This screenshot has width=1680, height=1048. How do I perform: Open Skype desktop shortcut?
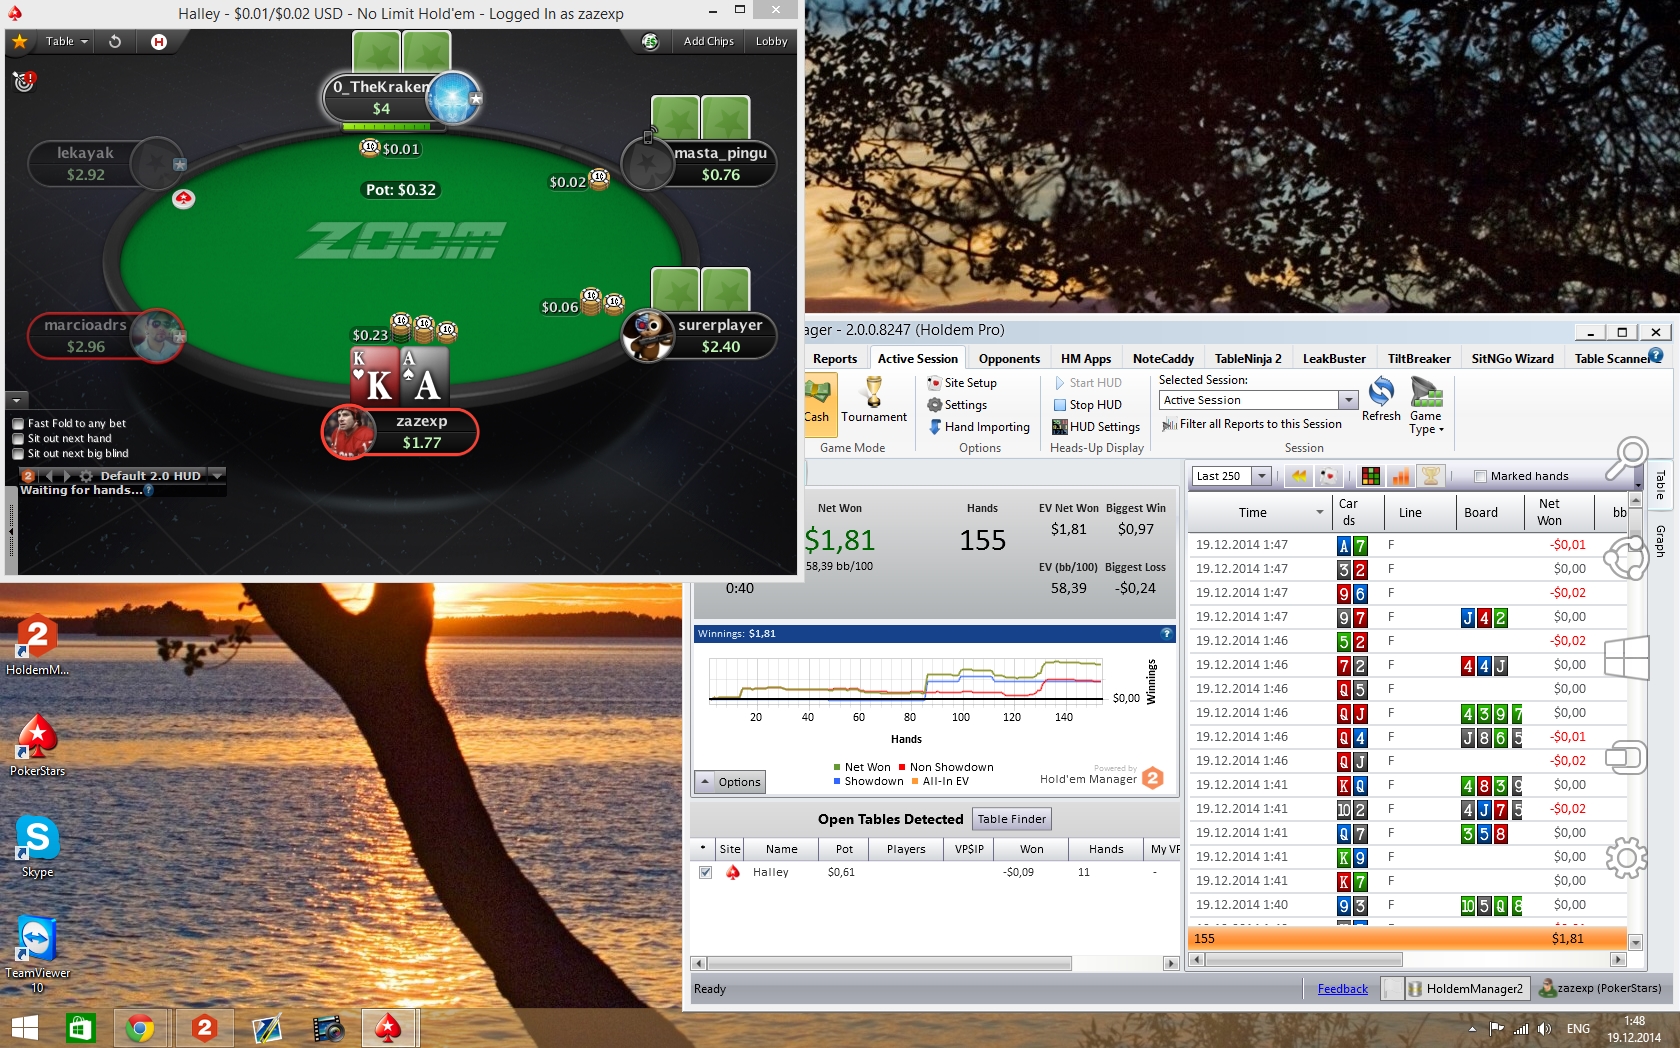pyautogui.click(x=37, y=847)
